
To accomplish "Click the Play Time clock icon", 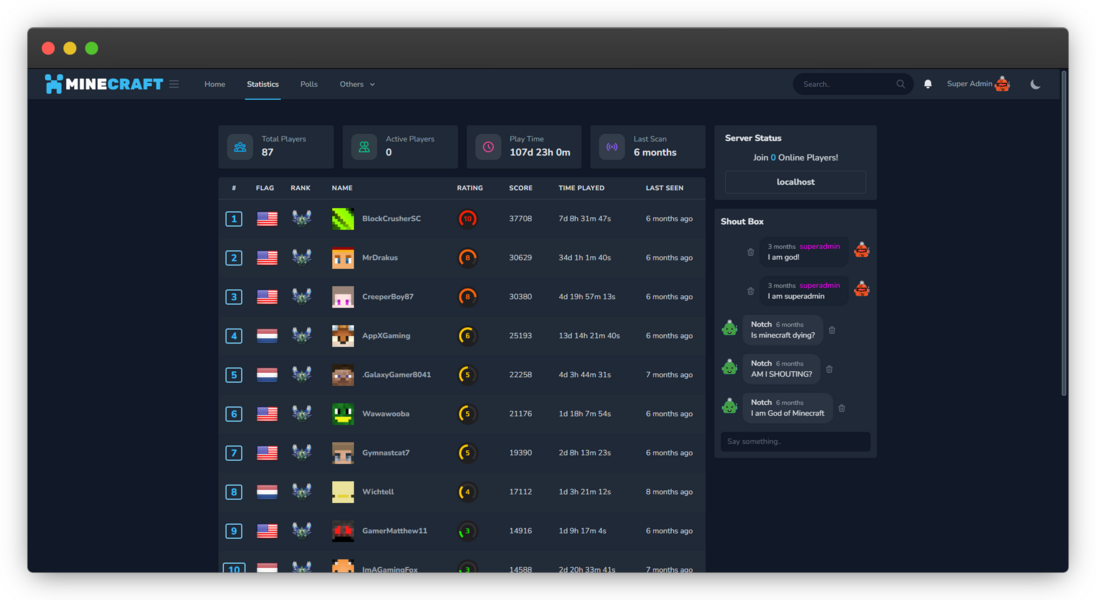I will [486, 146].
